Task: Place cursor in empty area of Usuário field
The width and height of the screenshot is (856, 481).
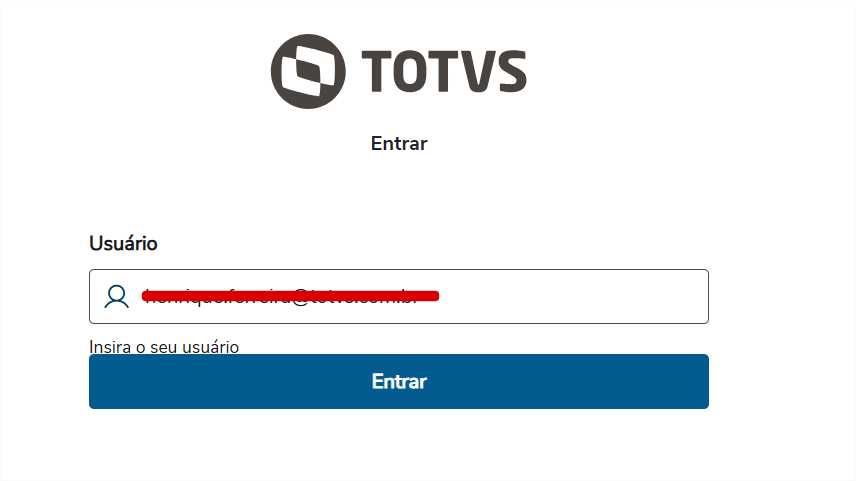Action: (573, 296)
